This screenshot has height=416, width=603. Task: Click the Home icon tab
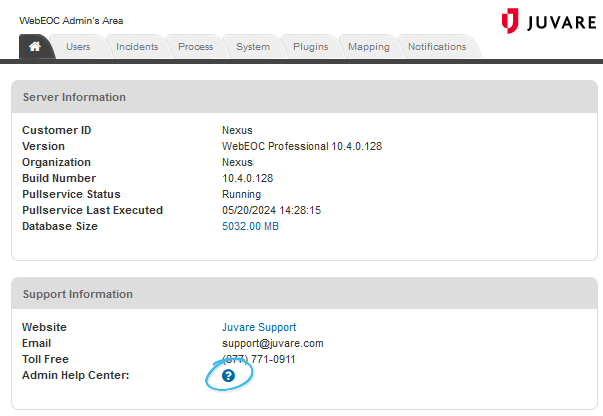(35, 47)
